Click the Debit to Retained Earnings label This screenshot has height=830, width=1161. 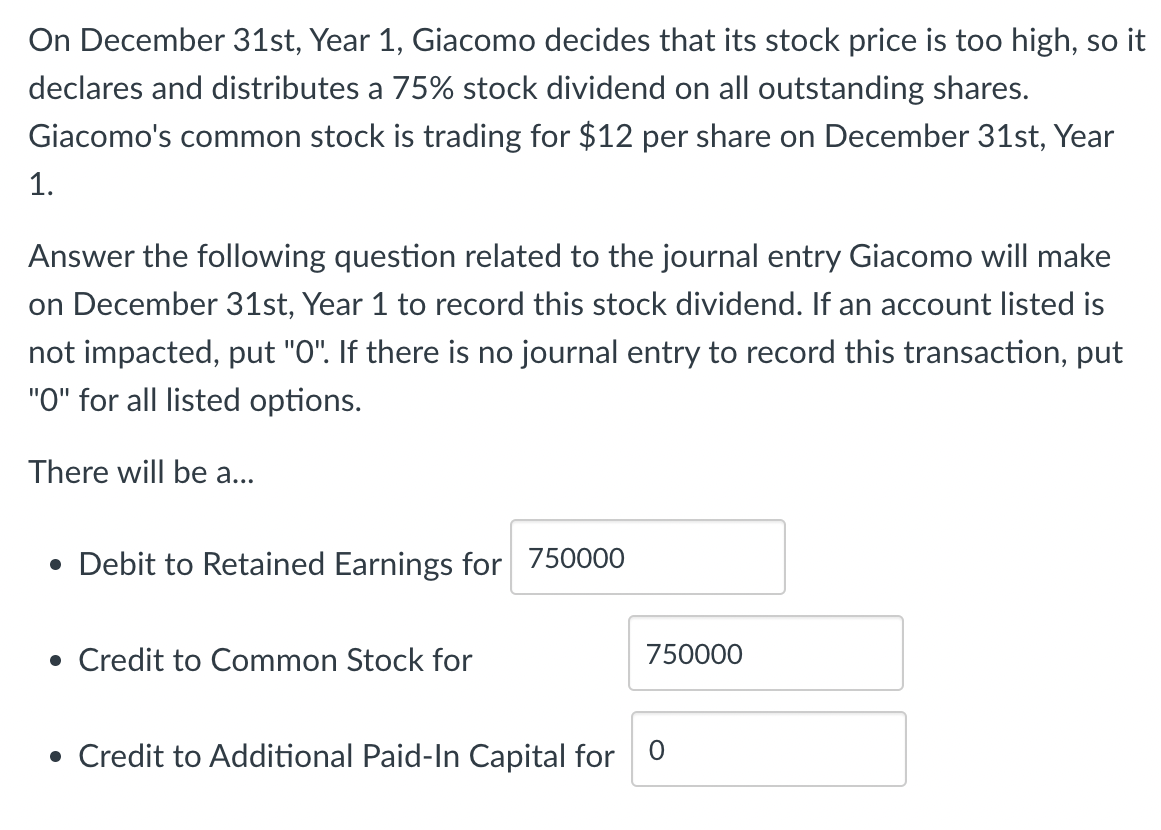point(289,563)
